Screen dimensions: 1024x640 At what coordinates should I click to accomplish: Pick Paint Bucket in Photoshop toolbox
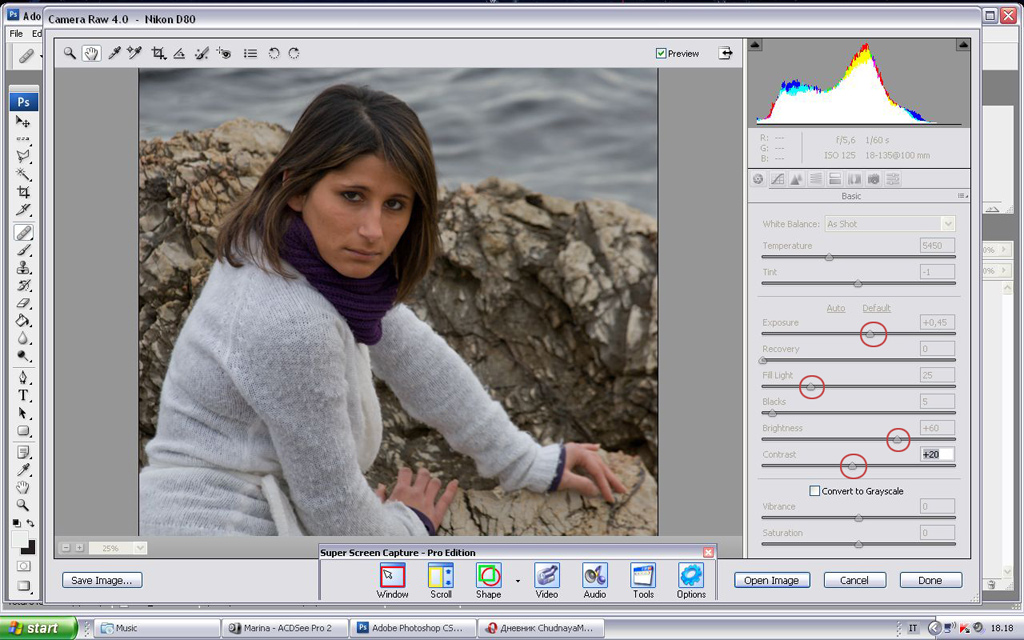[23, 320]
